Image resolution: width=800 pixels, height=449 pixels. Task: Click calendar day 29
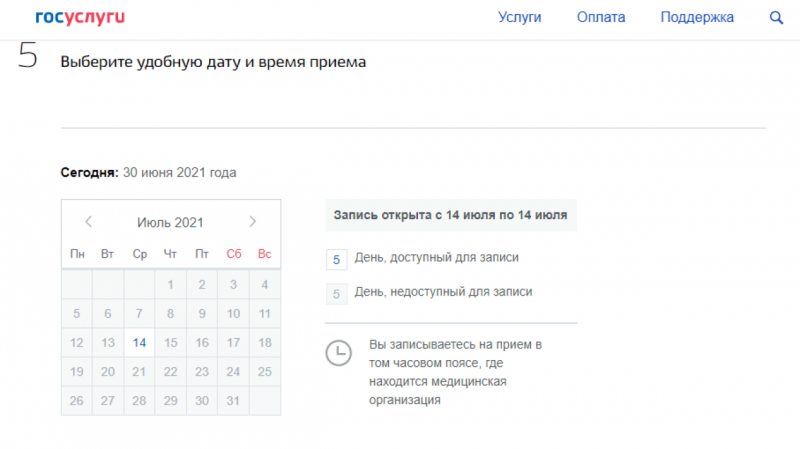(170, 401)
